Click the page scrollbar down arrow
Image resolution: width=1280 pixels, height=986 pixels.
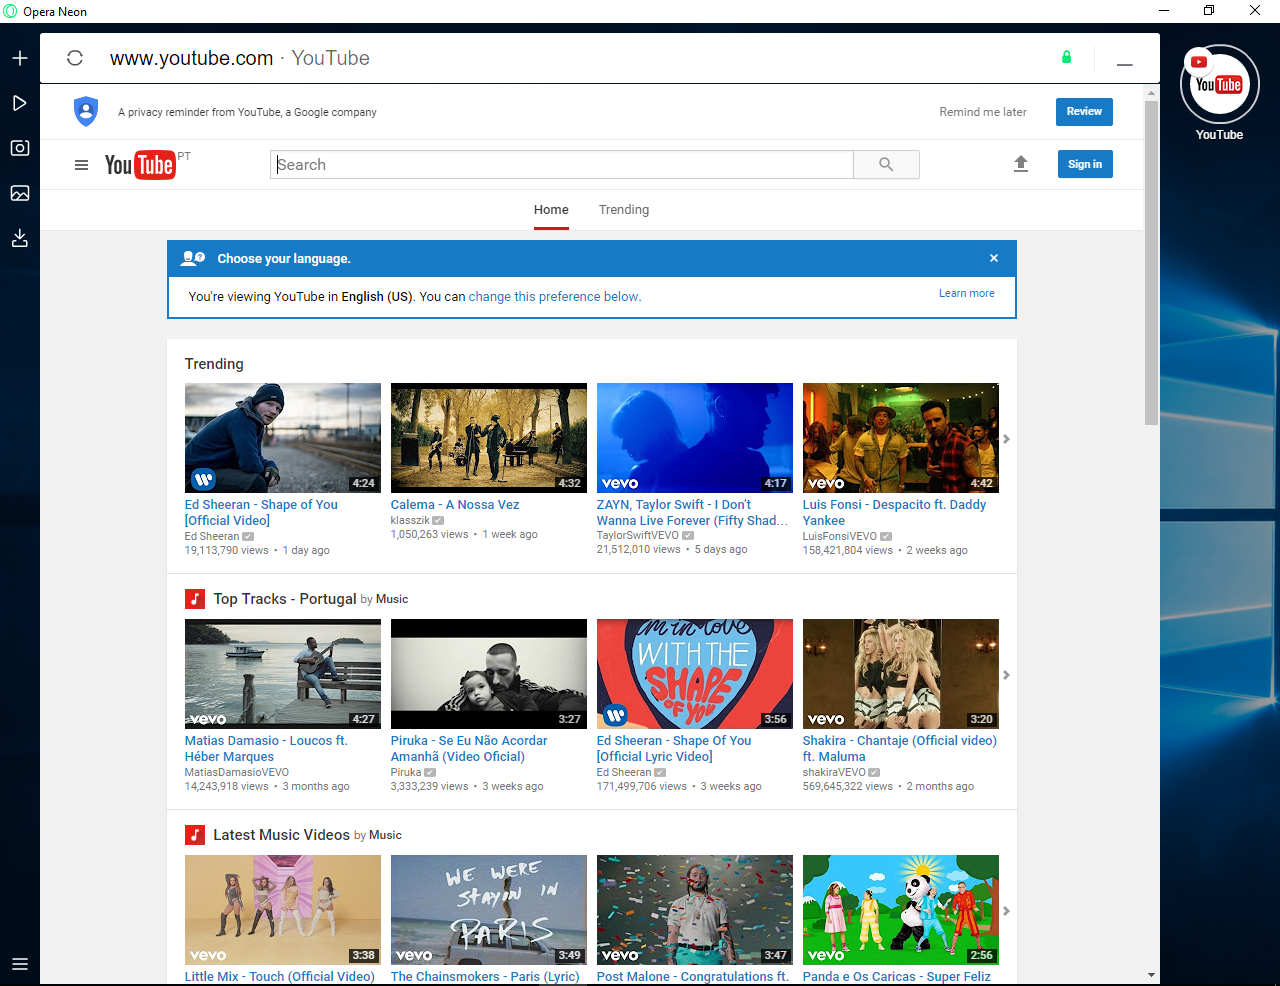tap(1151, 975)
